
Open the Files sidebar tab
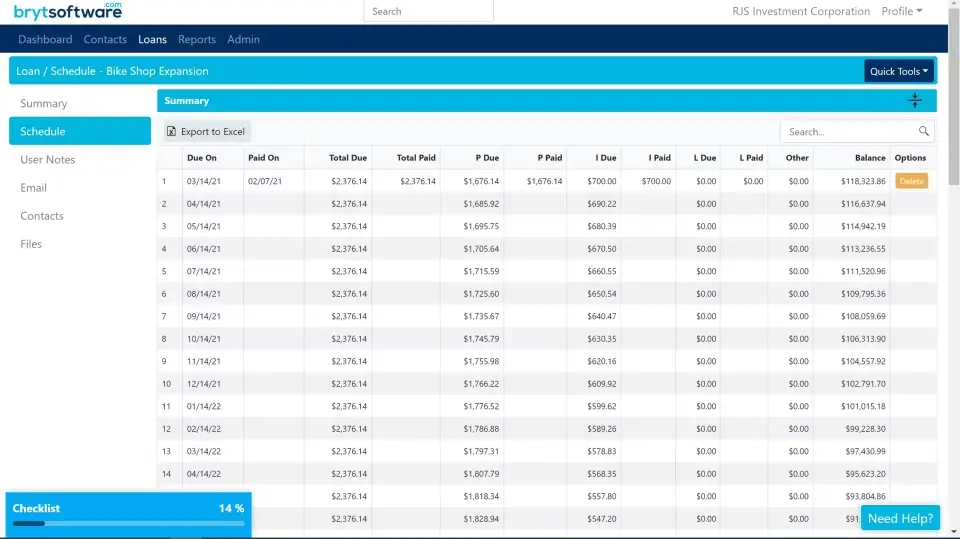coord(32,244)
